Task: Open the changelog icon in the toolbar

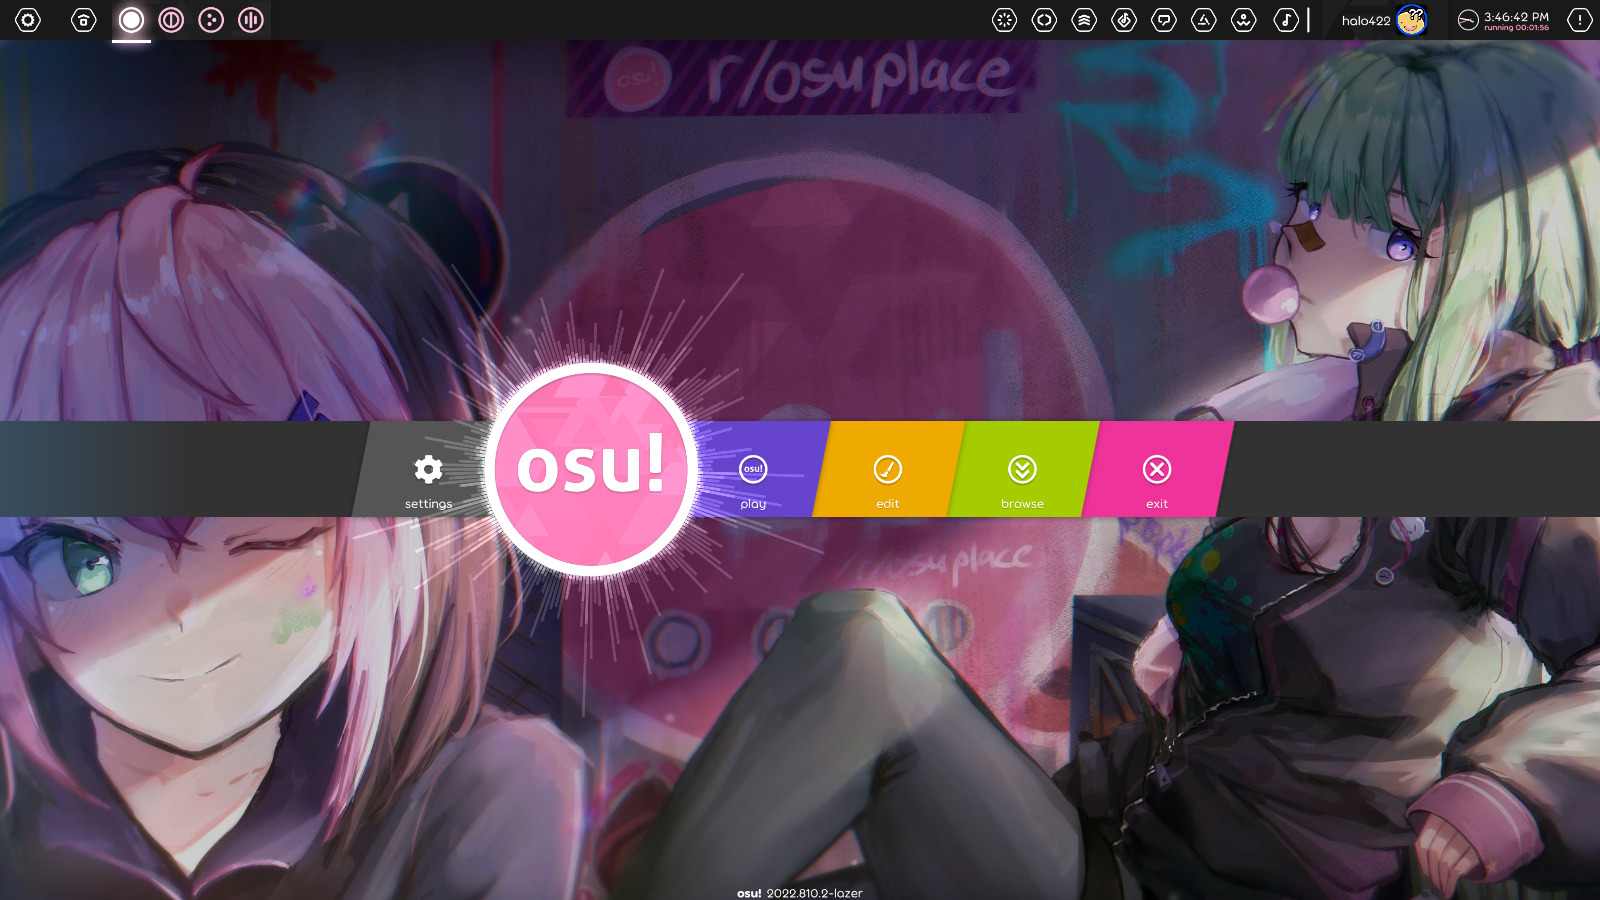Action: (1044, 19)
